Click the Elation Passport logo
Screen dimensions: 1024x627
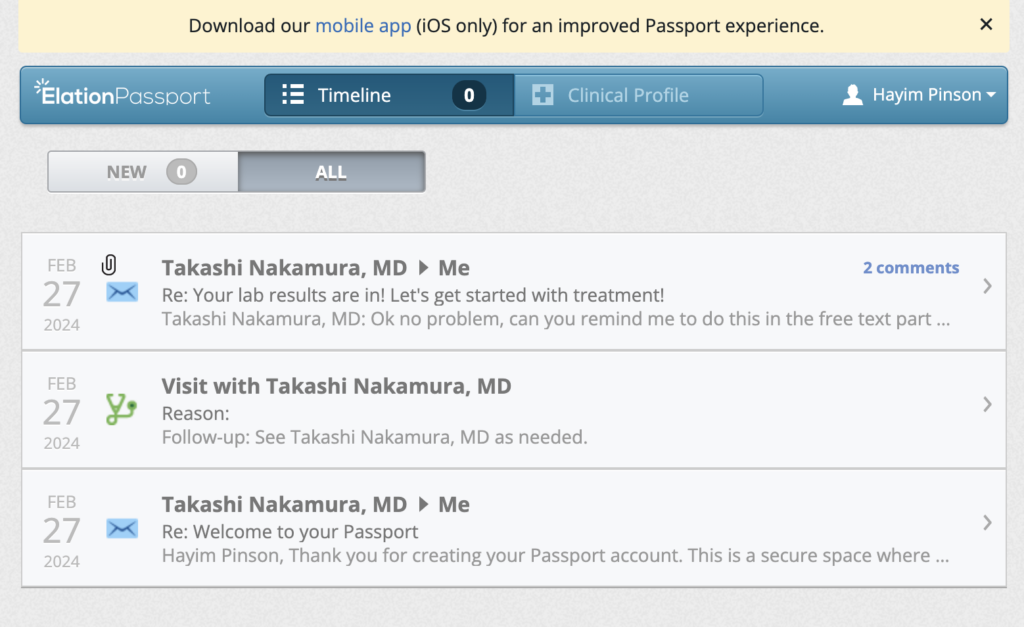tap(122, 95)
